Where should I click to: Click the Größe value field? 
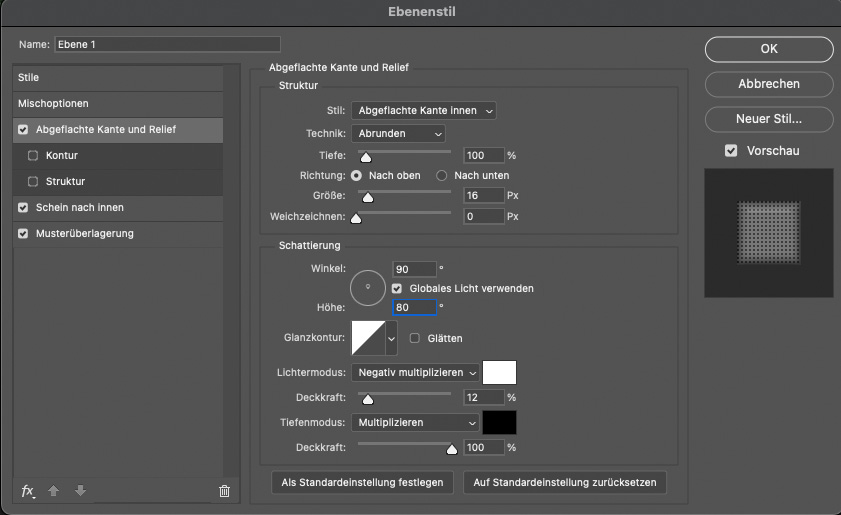pyautogui.click(x=484, y=196)
